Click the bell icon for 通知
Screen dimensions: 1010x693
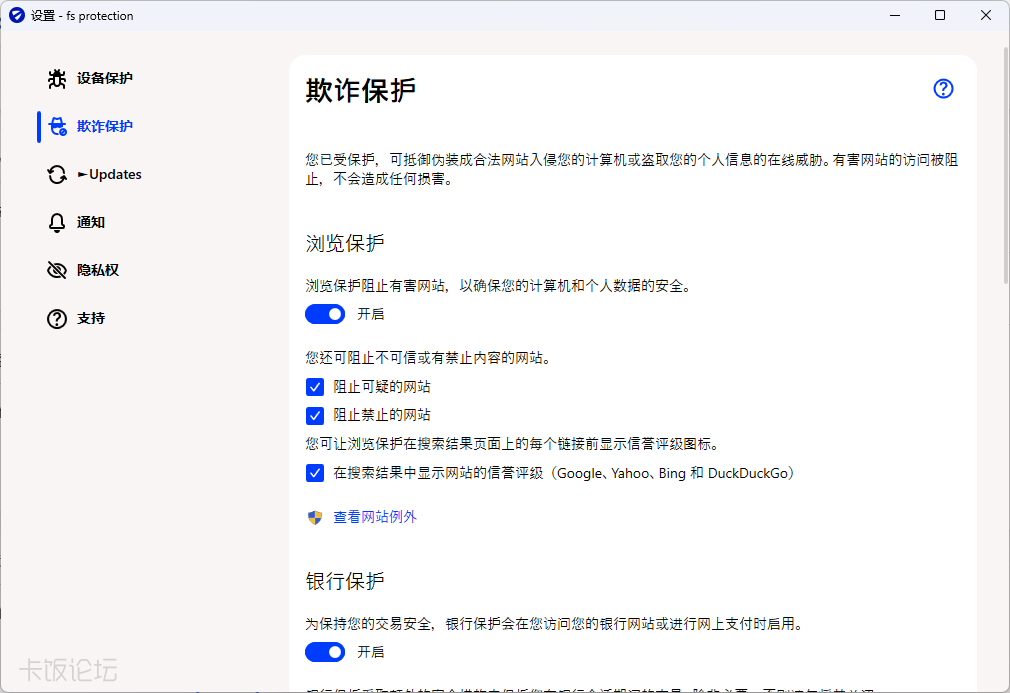tap(57, 223)
